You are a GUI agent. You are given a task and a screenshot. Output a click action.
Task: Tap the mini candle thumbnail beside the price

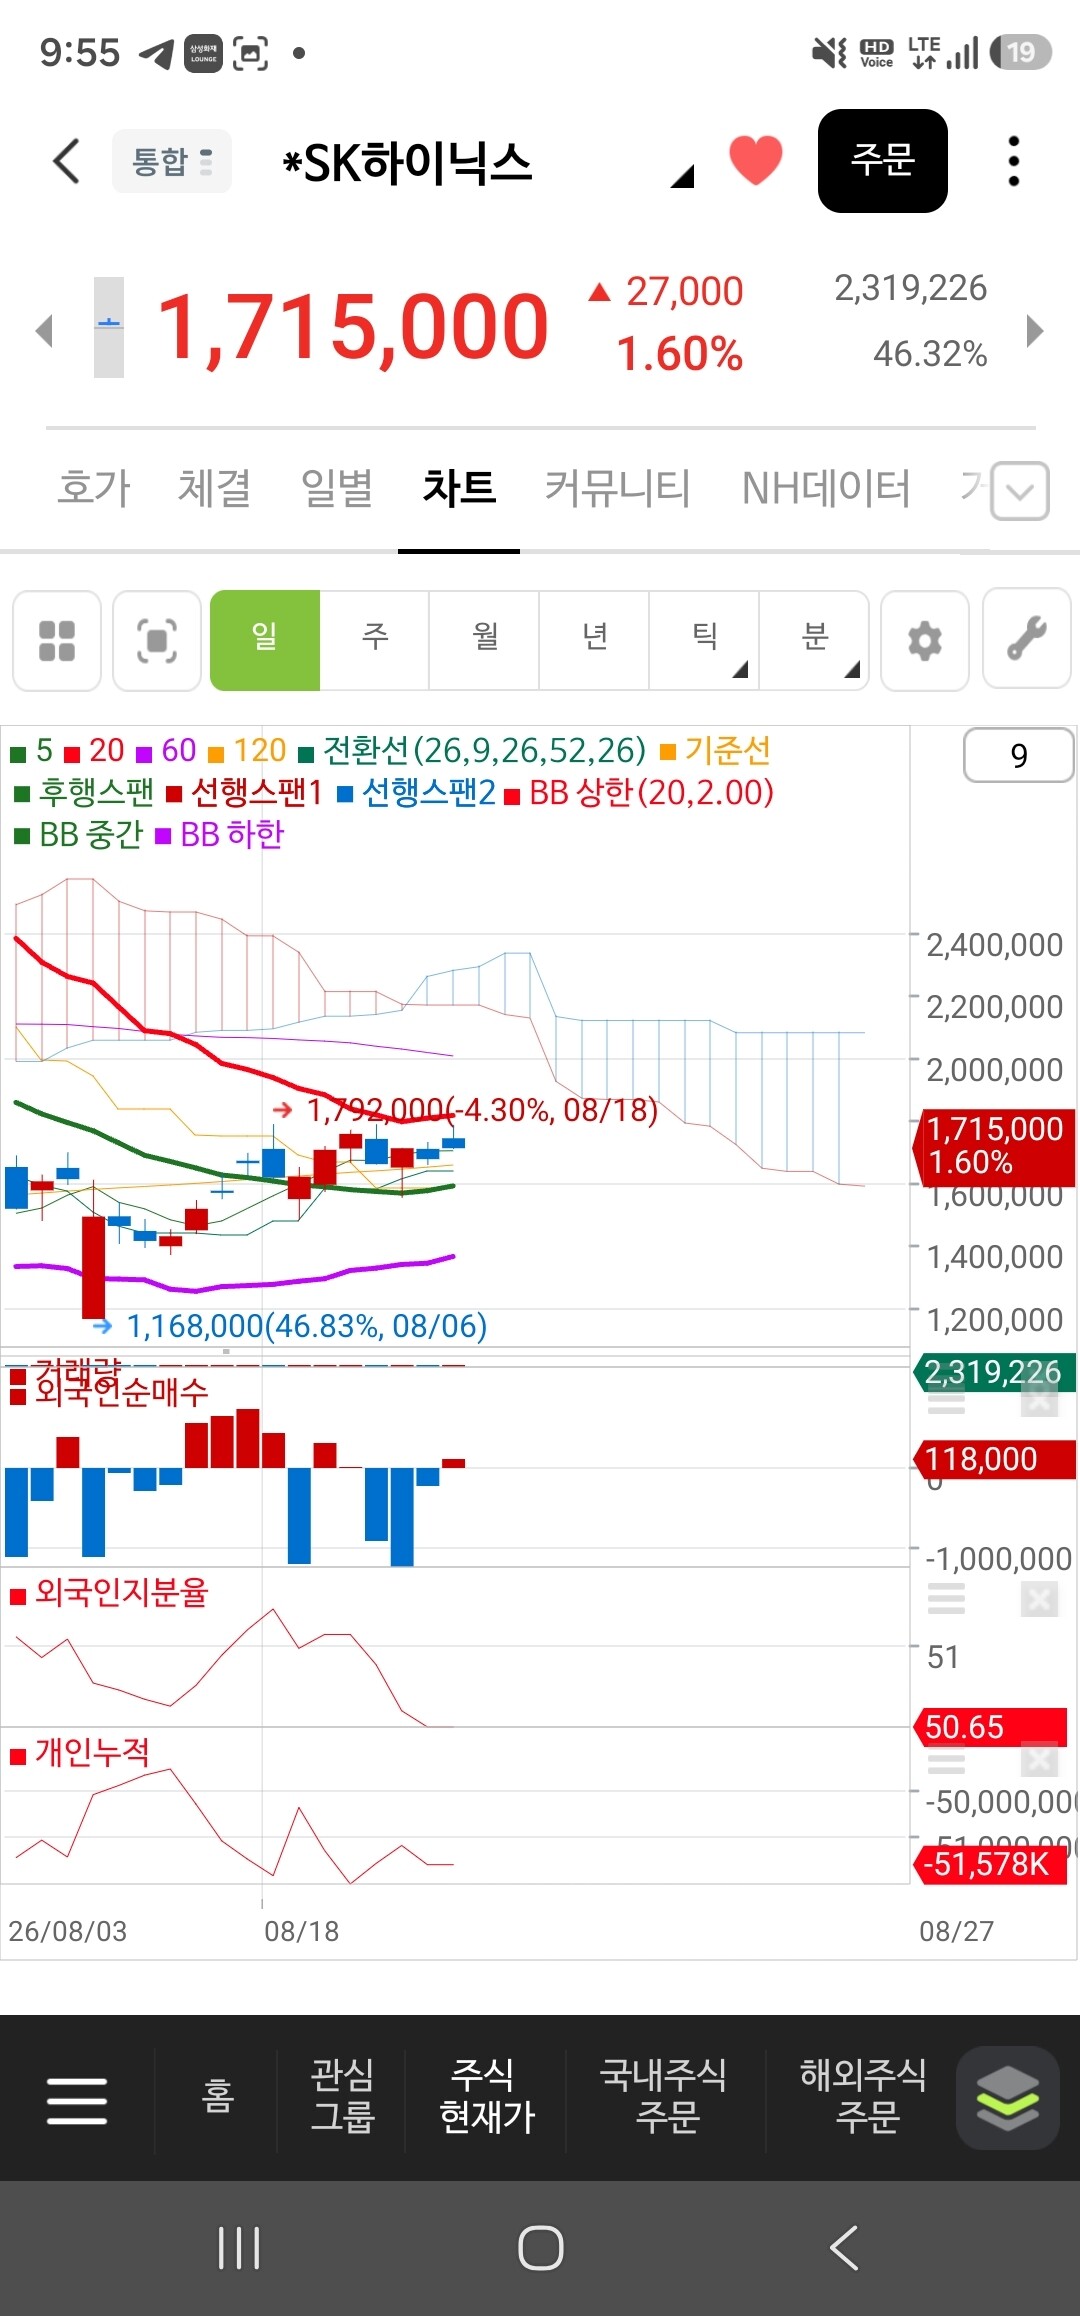click(x=109, y=327)
